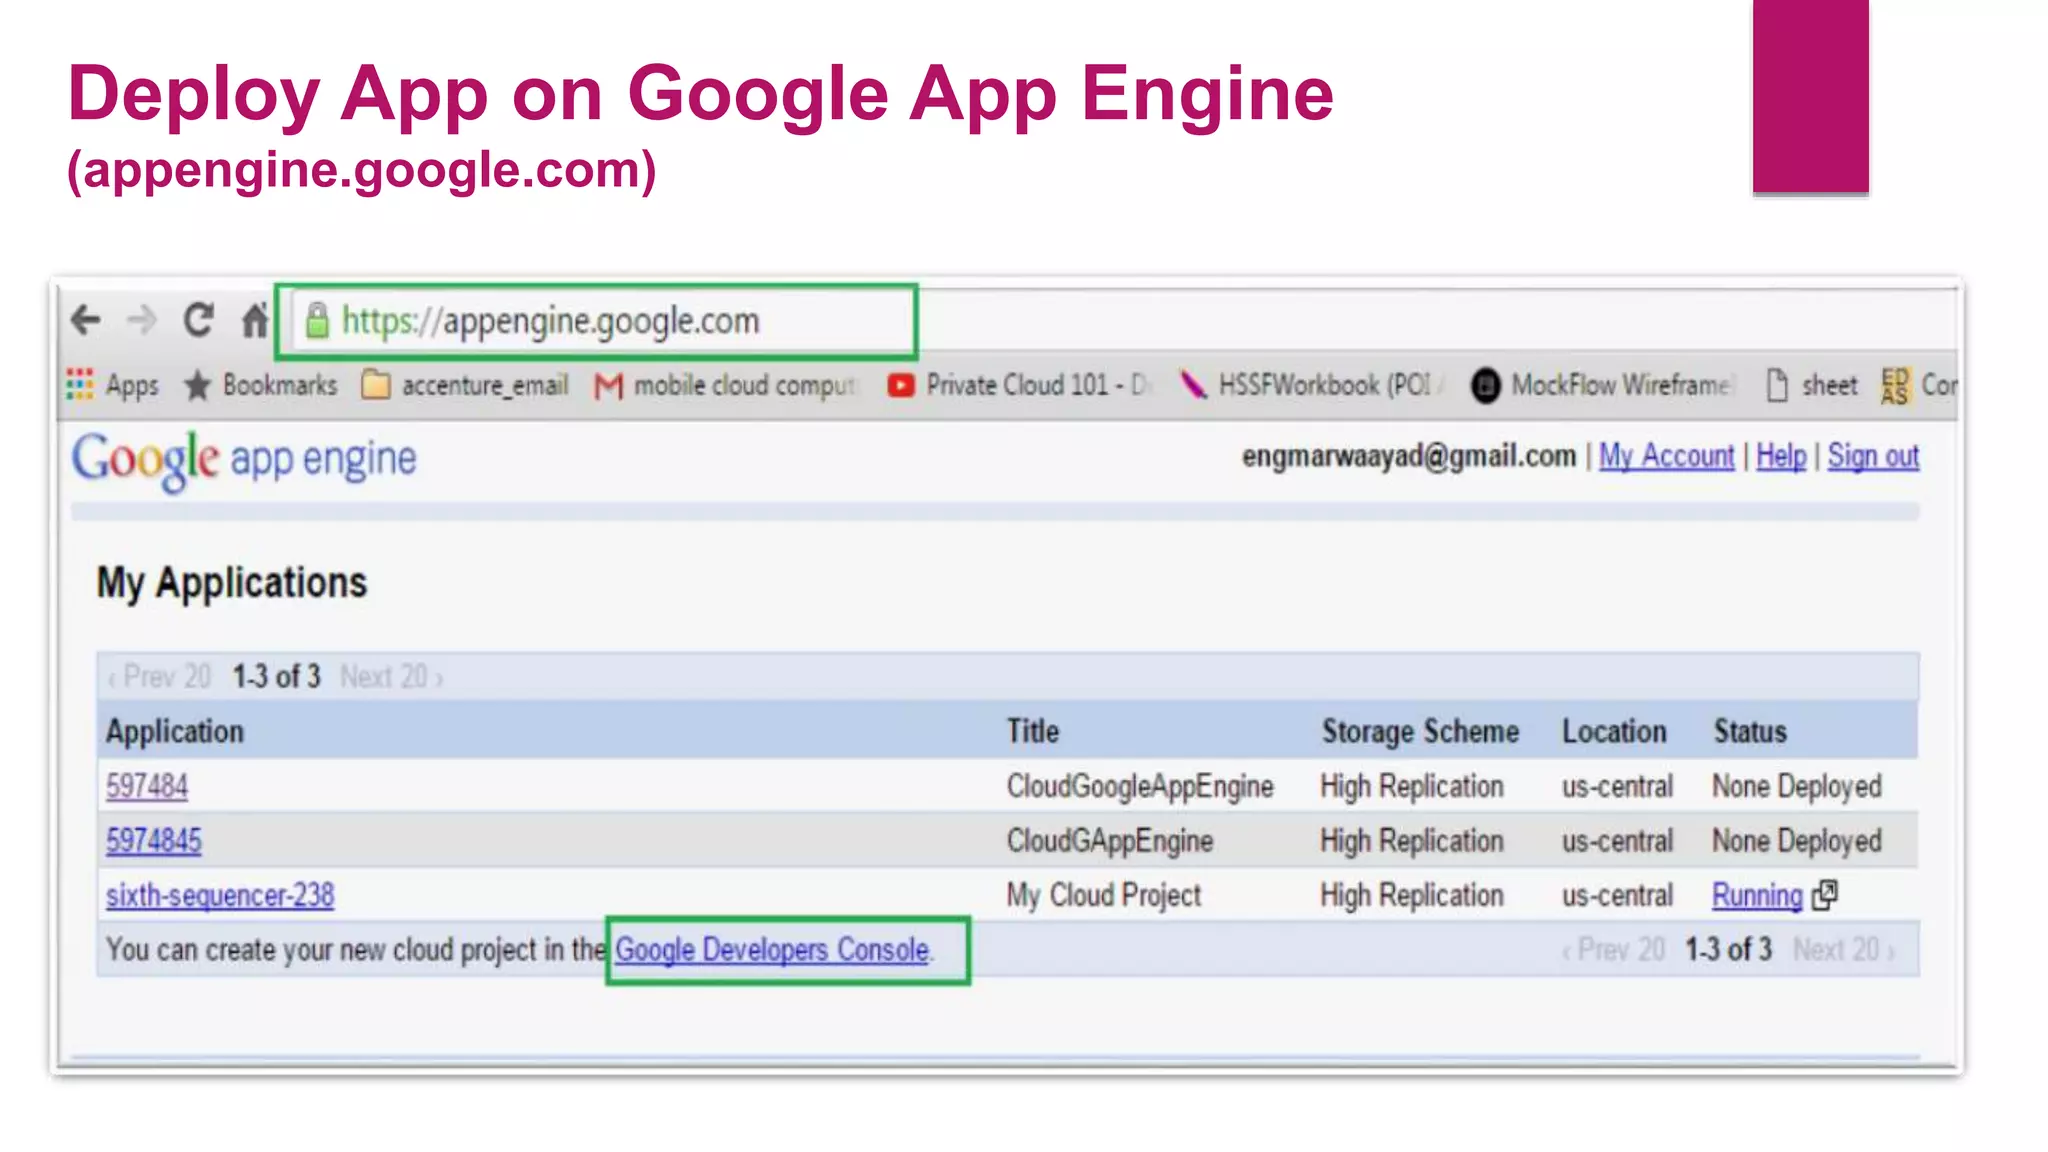Viewport: 2048px width, 1152px height.
Task: Click the Location column header
Action: click(x=1614, y=731)
